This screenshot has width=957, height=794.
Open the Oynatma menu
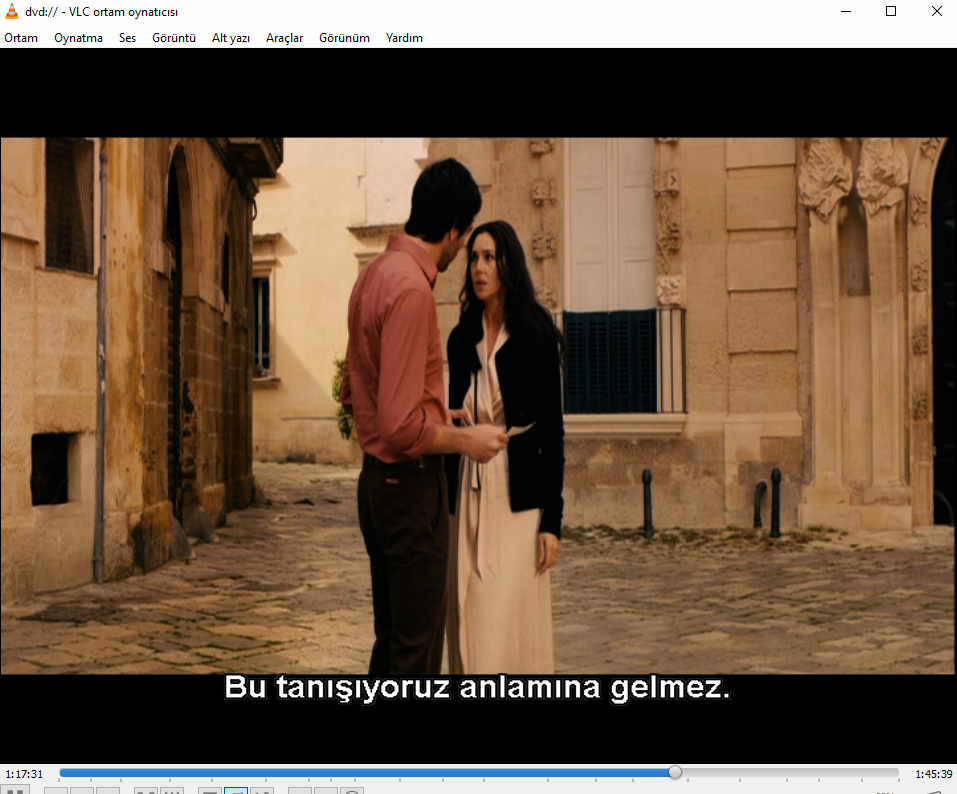click(78, 38)
